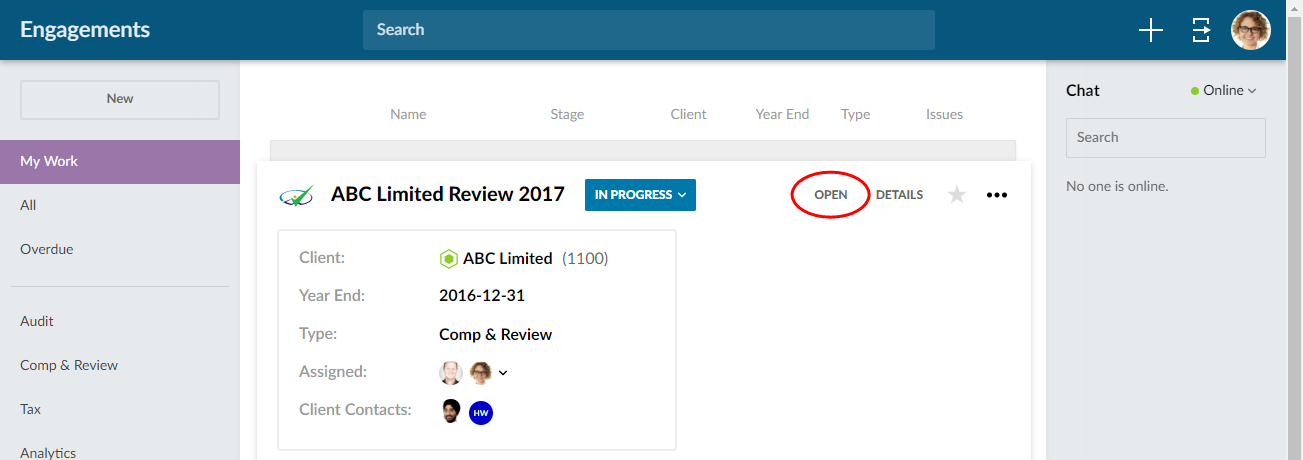The width and height of the screenshot is (1303, 460).
Task: Star the ABC Limited Review 2017 engagement
Action: [x=957, y=195]
